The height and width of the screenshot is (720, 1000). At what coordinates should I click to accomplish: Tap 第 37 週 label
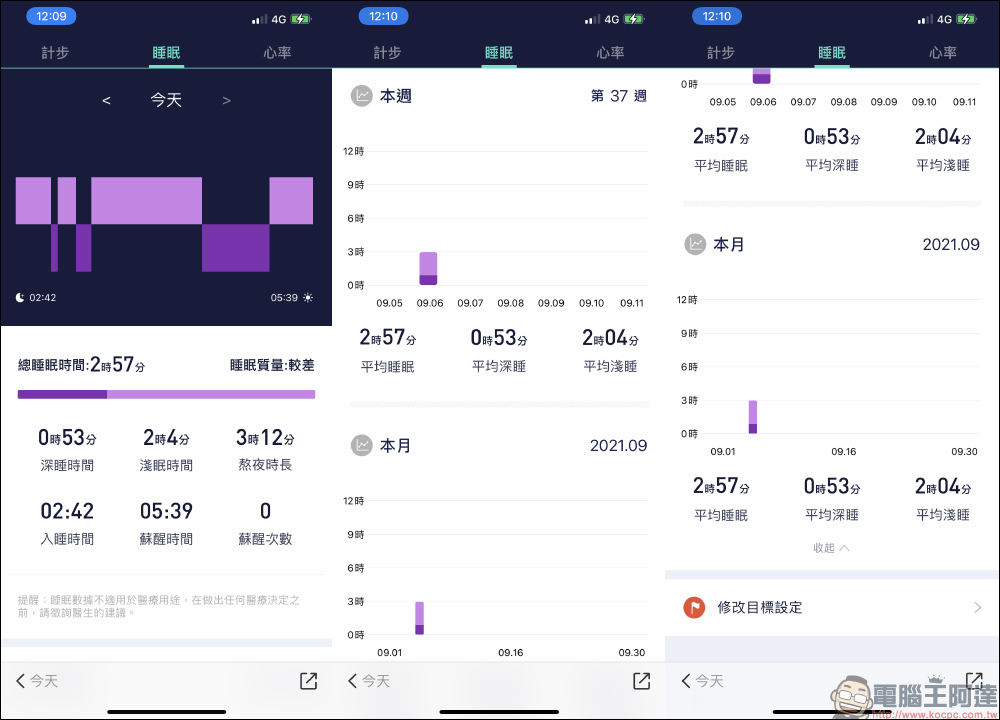point(619,96)
